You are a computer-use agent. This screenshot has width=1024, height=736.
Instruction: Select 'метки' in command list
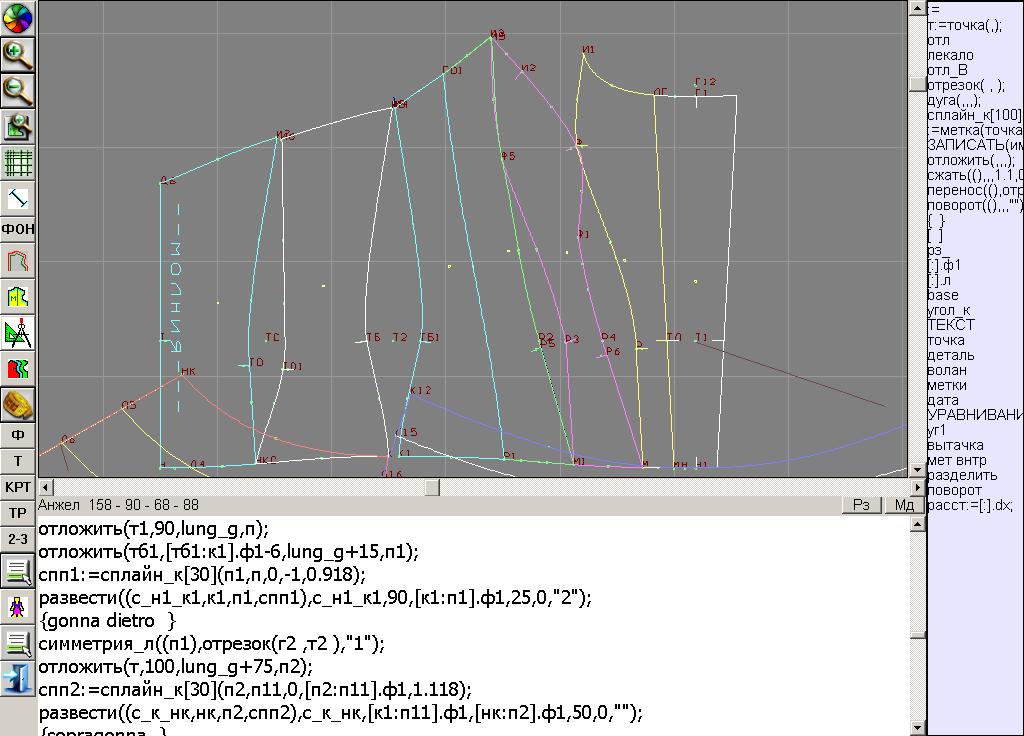pyautogui.click(x=948, y=385)
